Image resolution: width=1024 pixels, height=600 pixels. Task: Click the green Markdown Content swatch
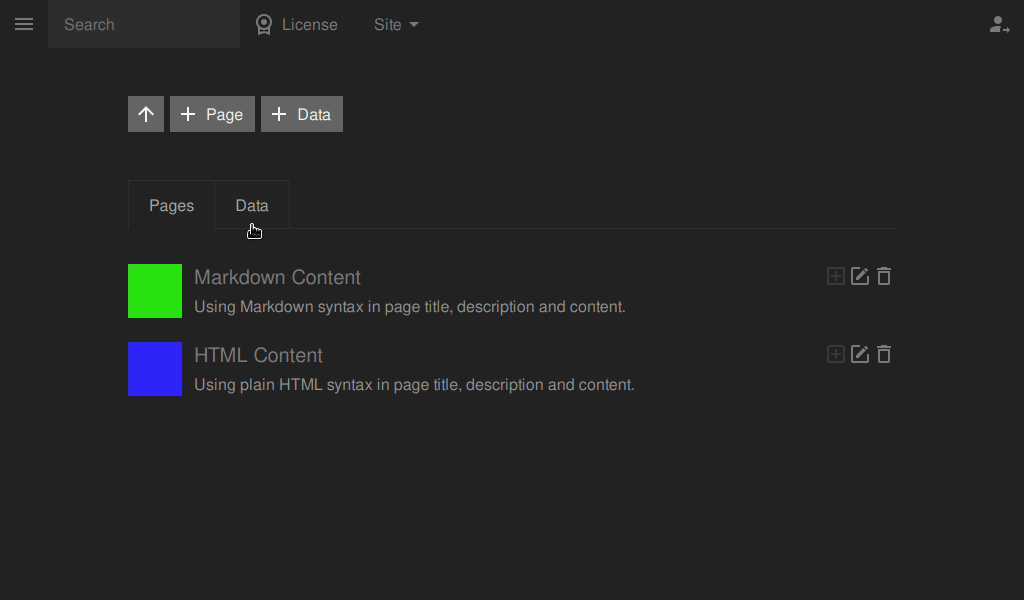[x=155, y=291]
